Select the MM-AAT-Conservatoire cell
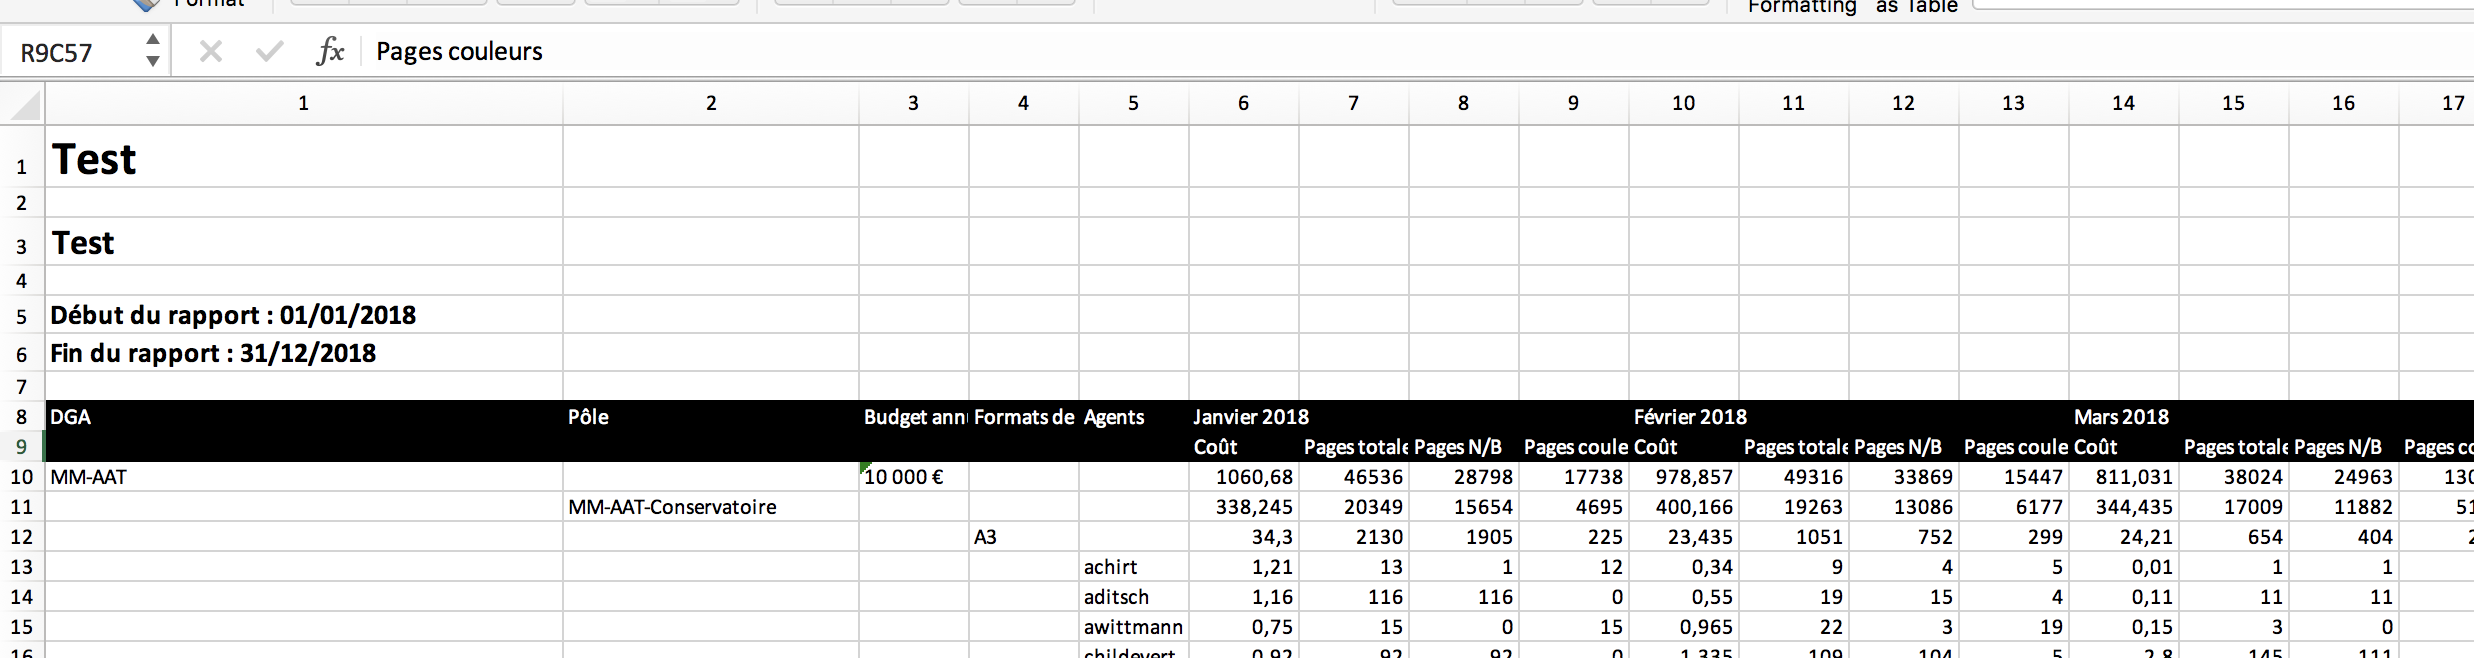The width and height of the screenshot is (2474, 658). 711,507
